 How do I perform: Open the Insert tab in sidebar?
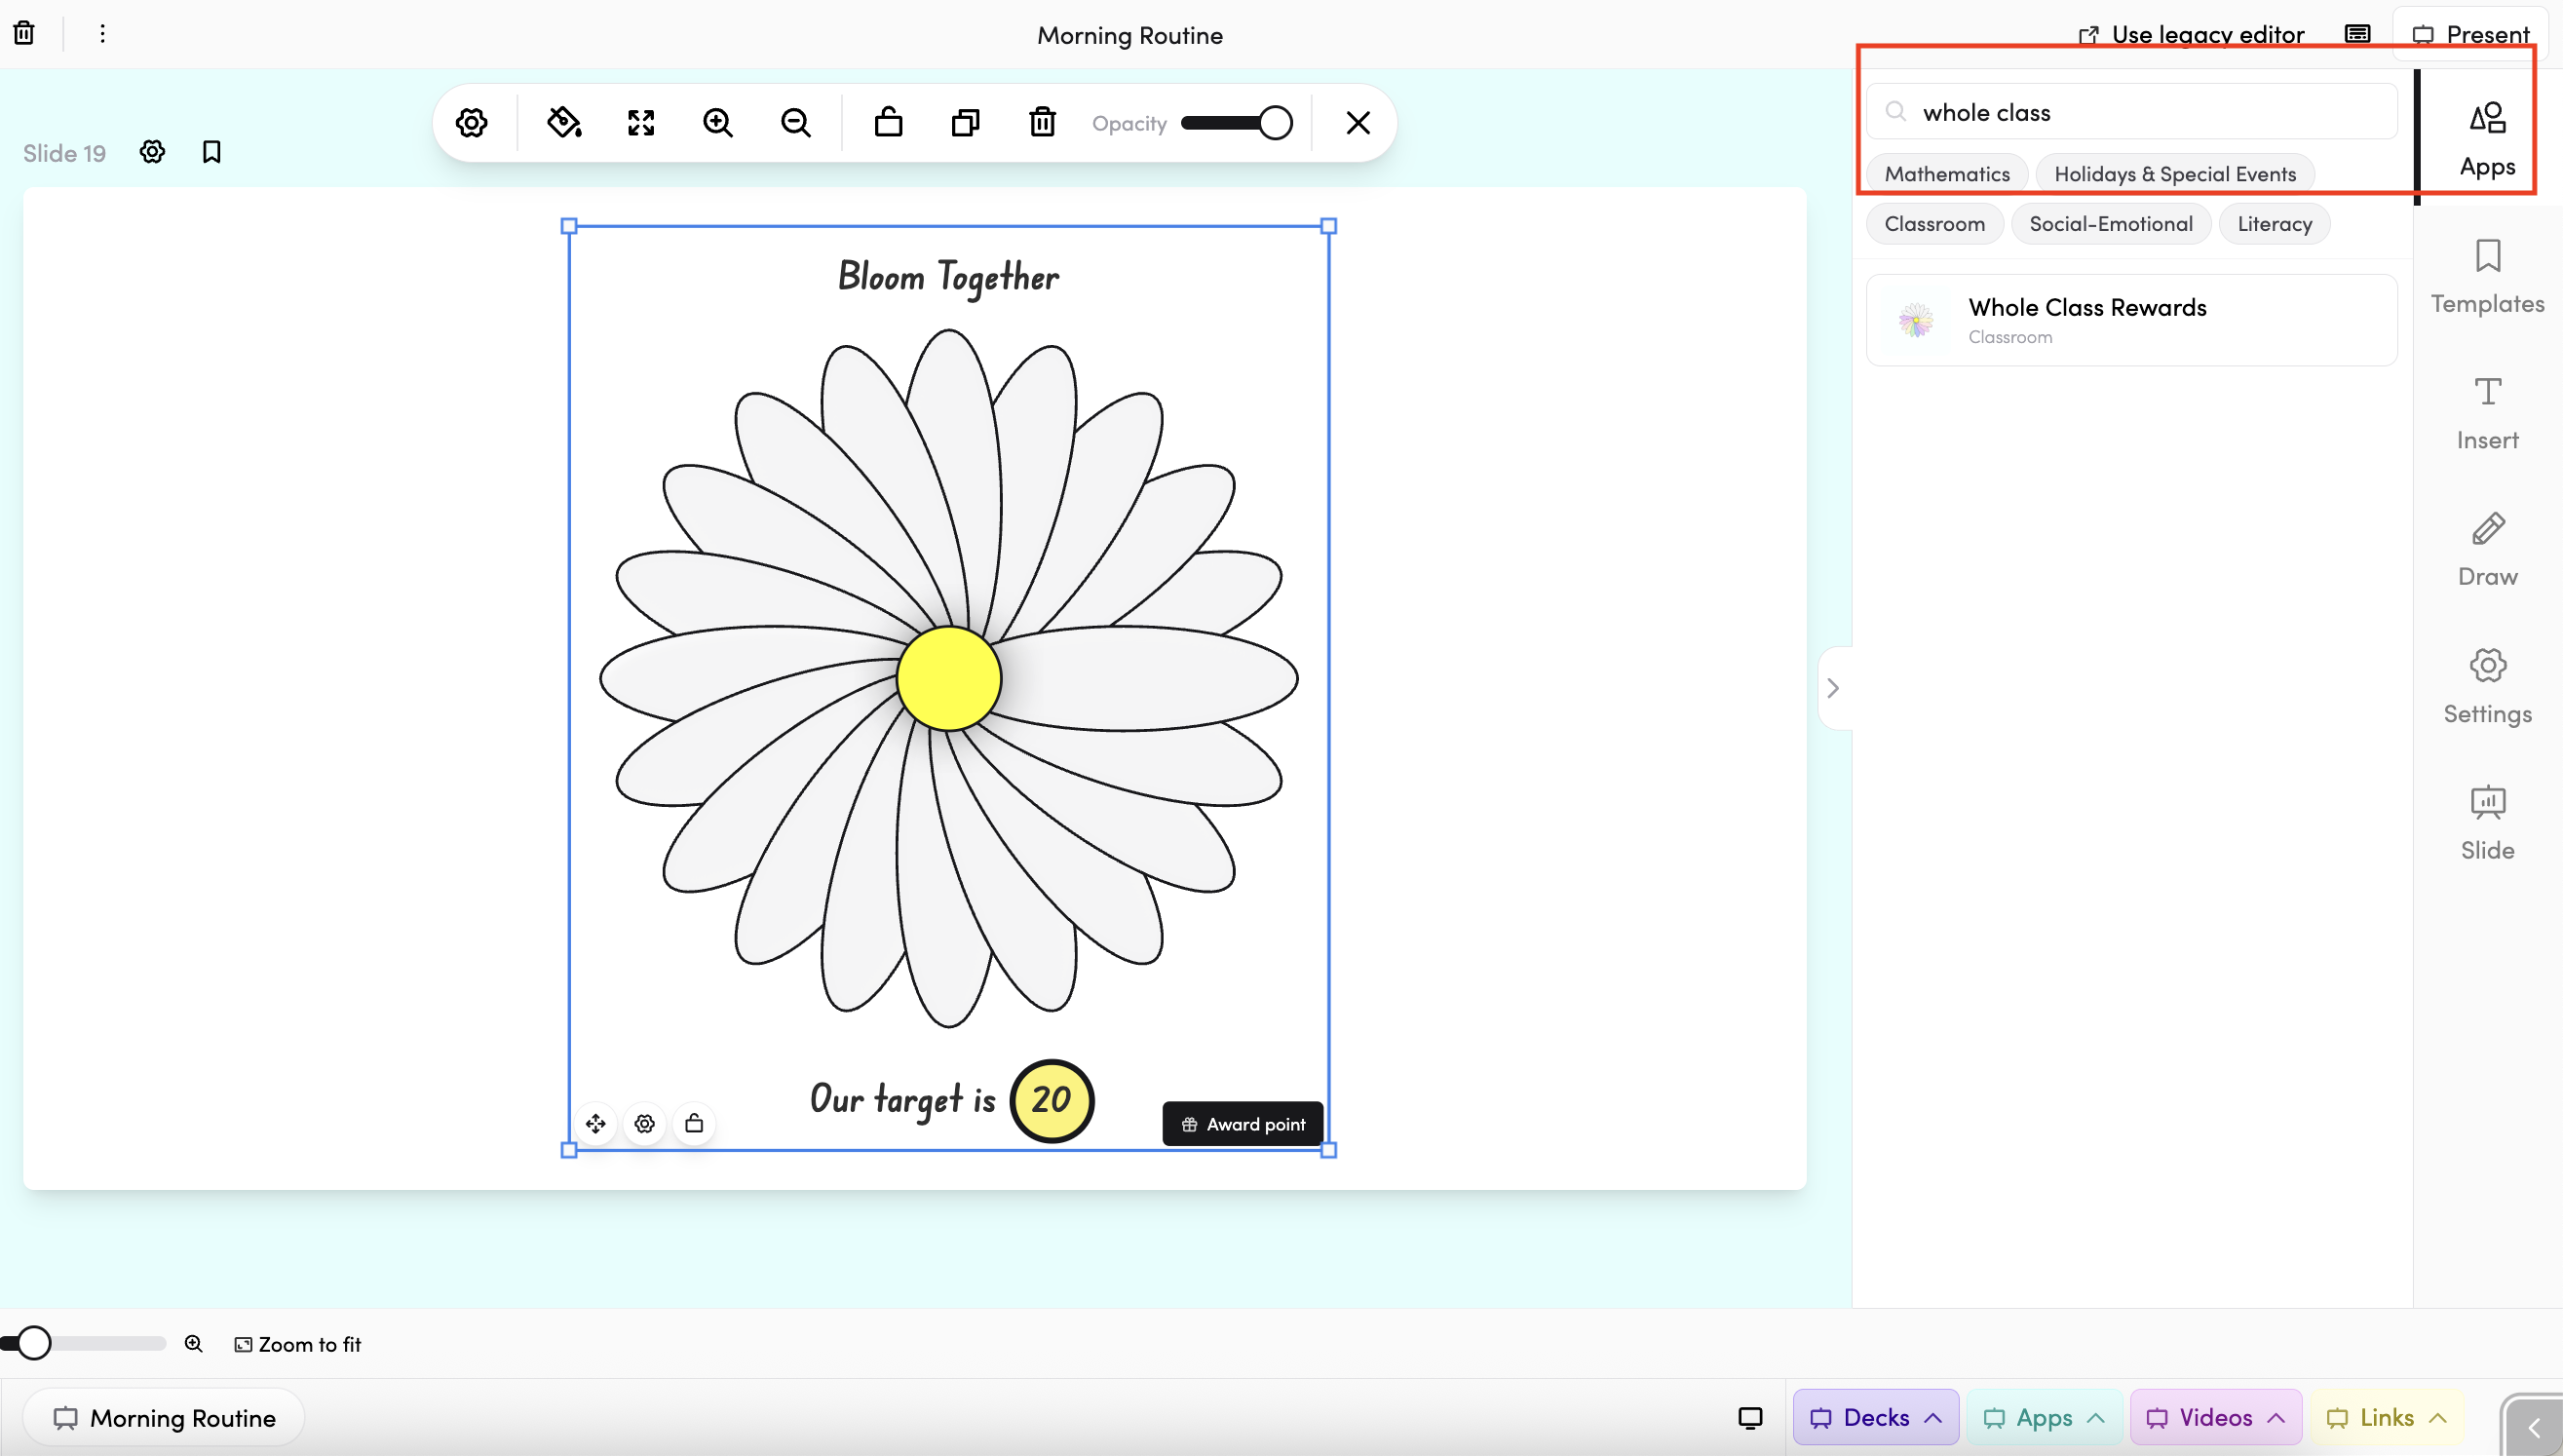click(2487, 413)
